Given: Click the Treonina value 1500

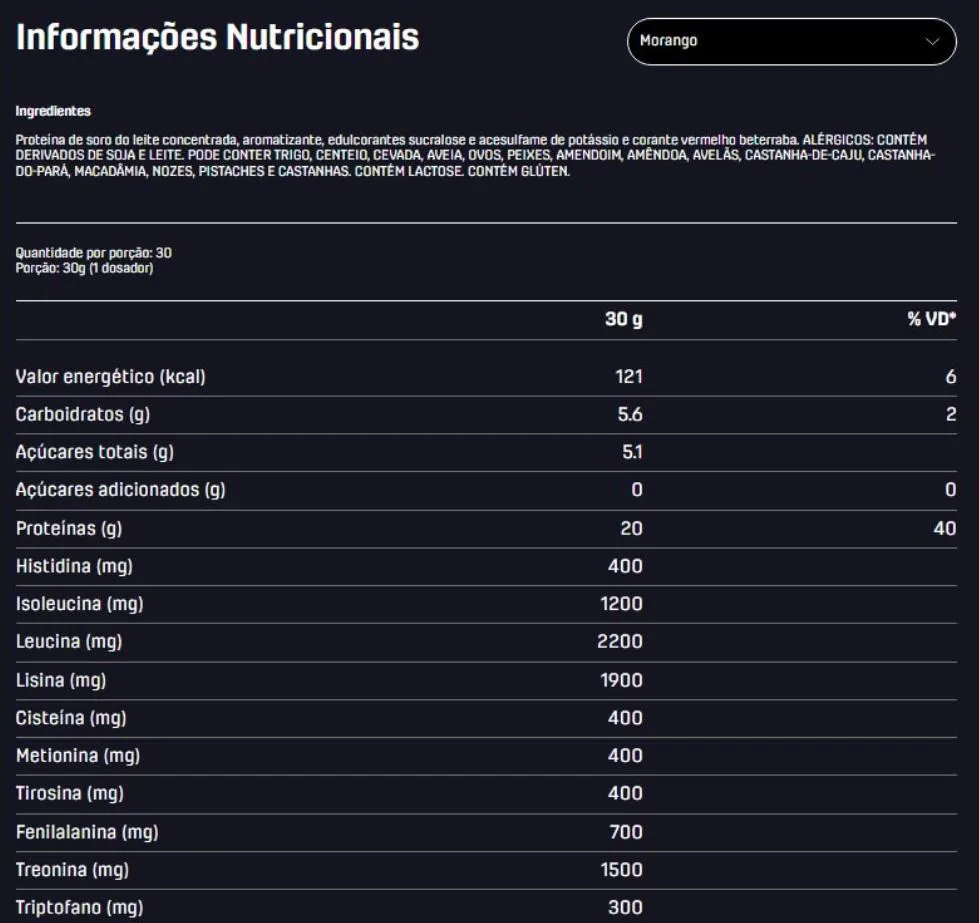Looking at the screenshot, I should pyautogui.click(x=620, y=870).
